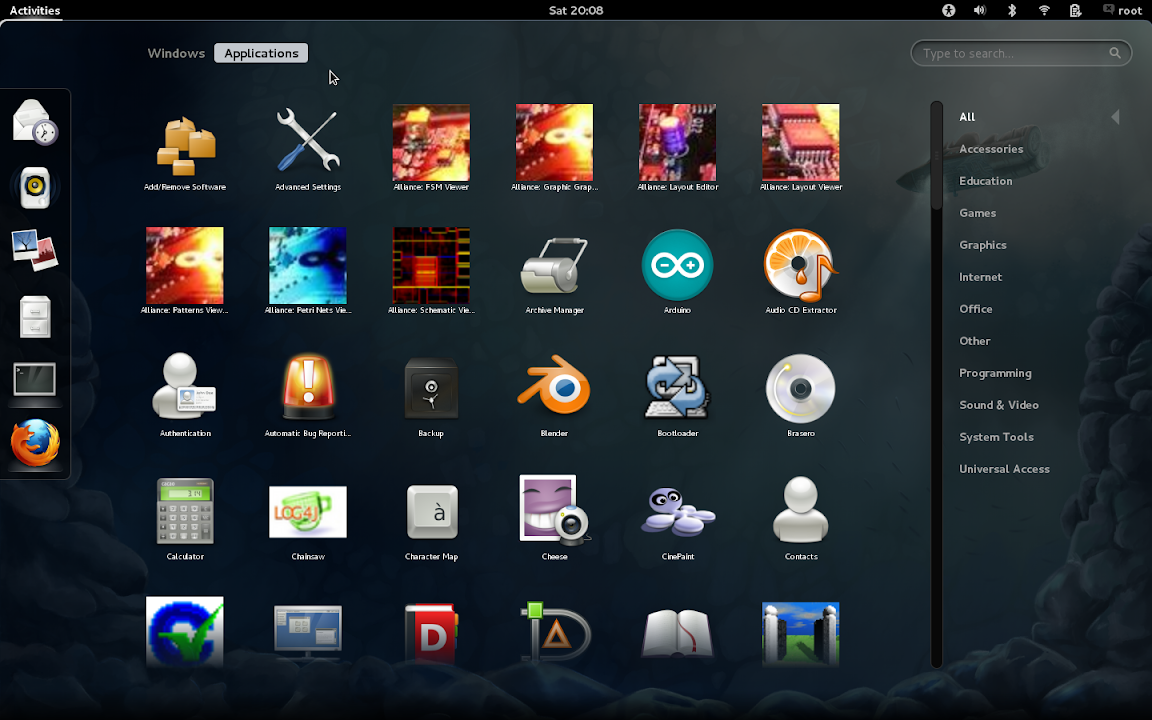Open the Wi-Fi network menu
Image resolution: width=1152 pixels, height=720 pixels.
pyautogui.click(x=1044, y=10)
